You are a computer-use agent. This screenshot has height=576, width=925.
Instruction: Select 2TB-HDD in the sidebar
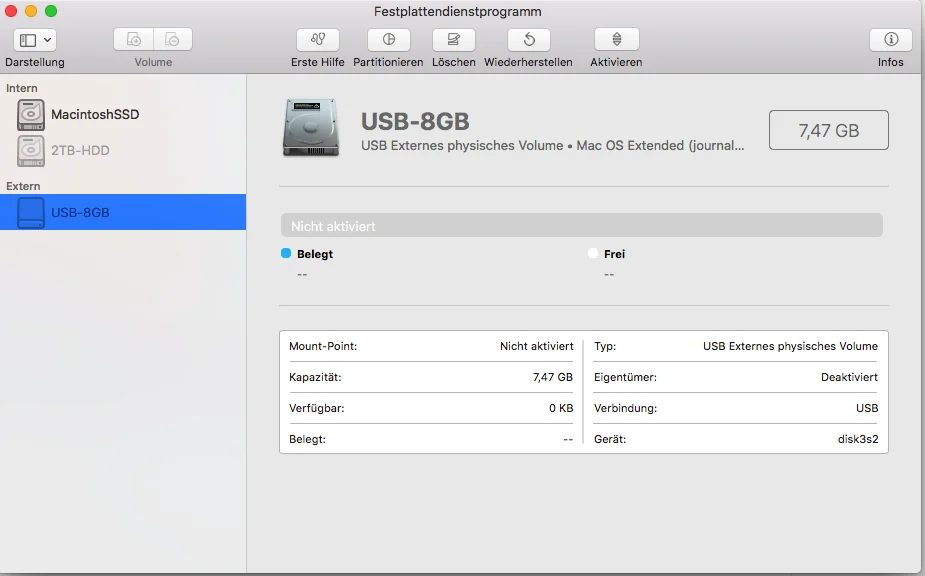click(80, 150)
